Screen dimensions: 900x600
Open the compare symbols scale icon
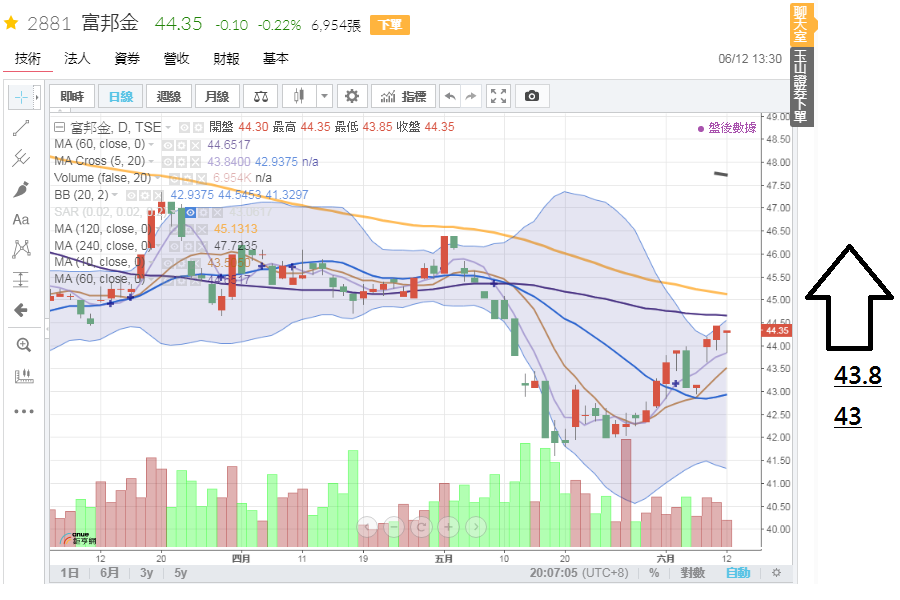(x=261, y=96)
